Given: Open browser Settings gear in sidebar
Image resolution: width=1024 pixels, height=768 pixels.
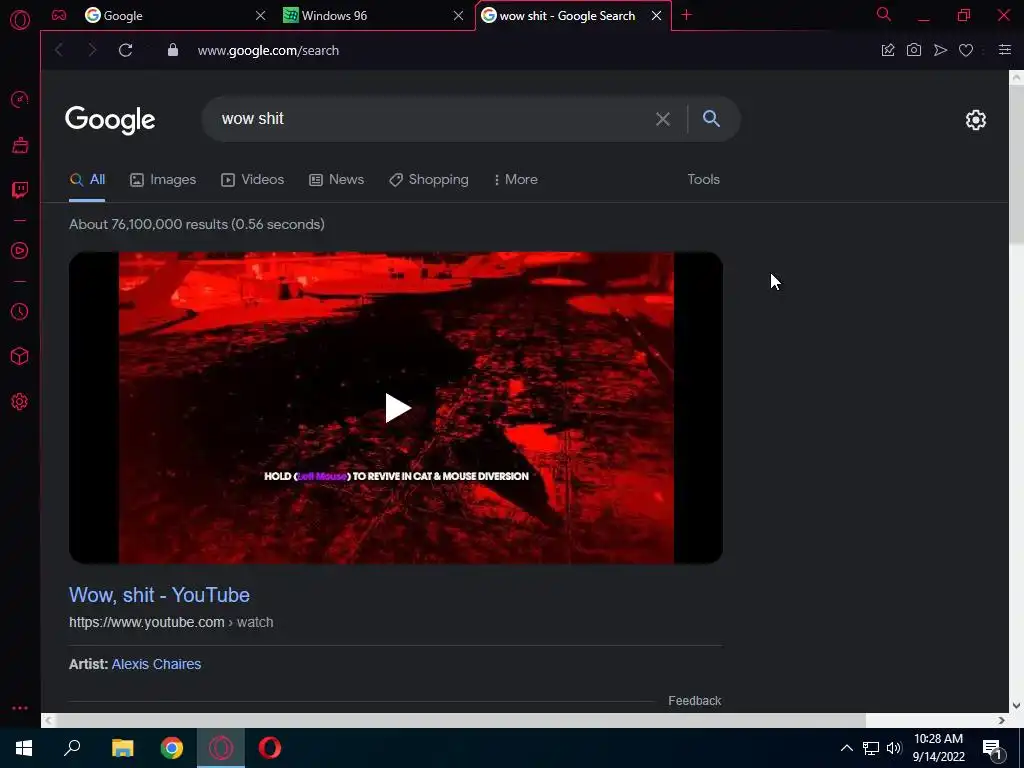Looking at the screenshot, I should [20, 402].
